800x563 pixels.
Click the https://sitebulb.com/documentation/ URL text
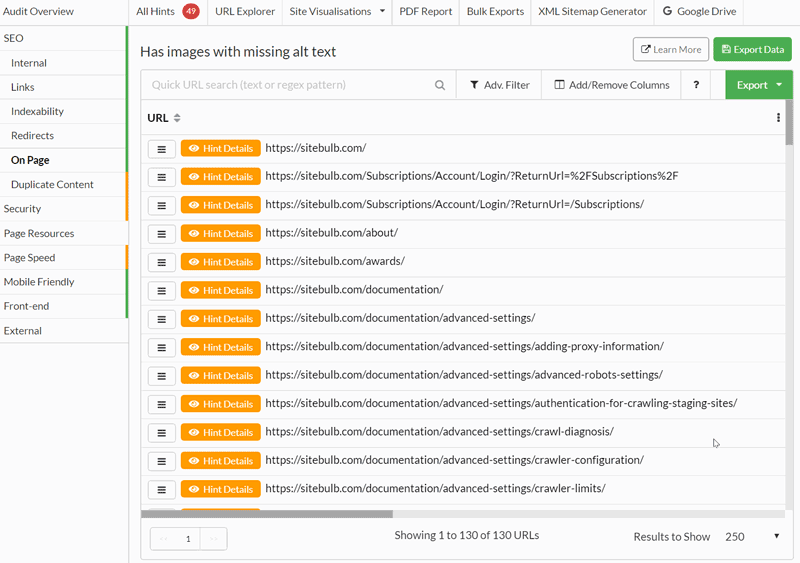[354, 289]
